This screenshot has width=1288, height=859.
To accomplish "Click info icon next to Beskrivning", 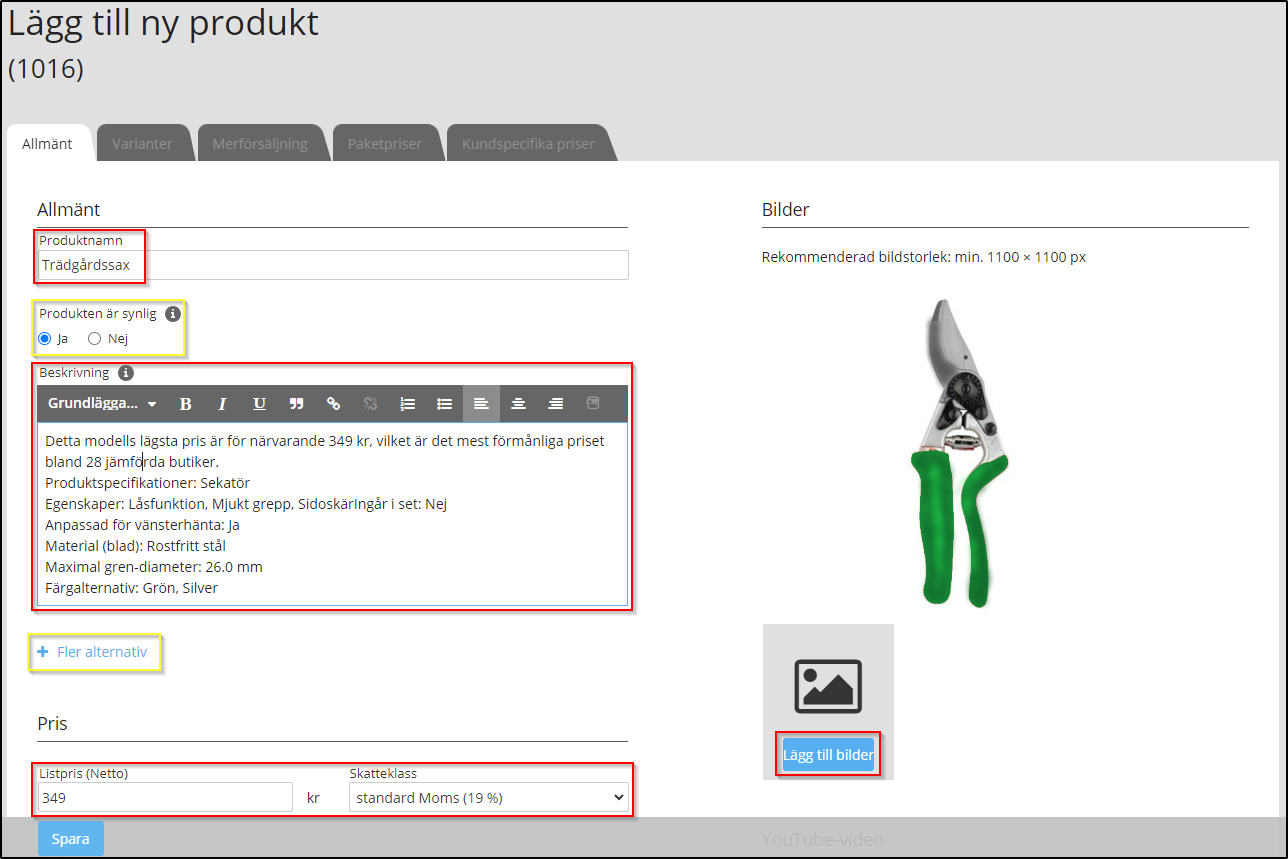I will [126, 373].
